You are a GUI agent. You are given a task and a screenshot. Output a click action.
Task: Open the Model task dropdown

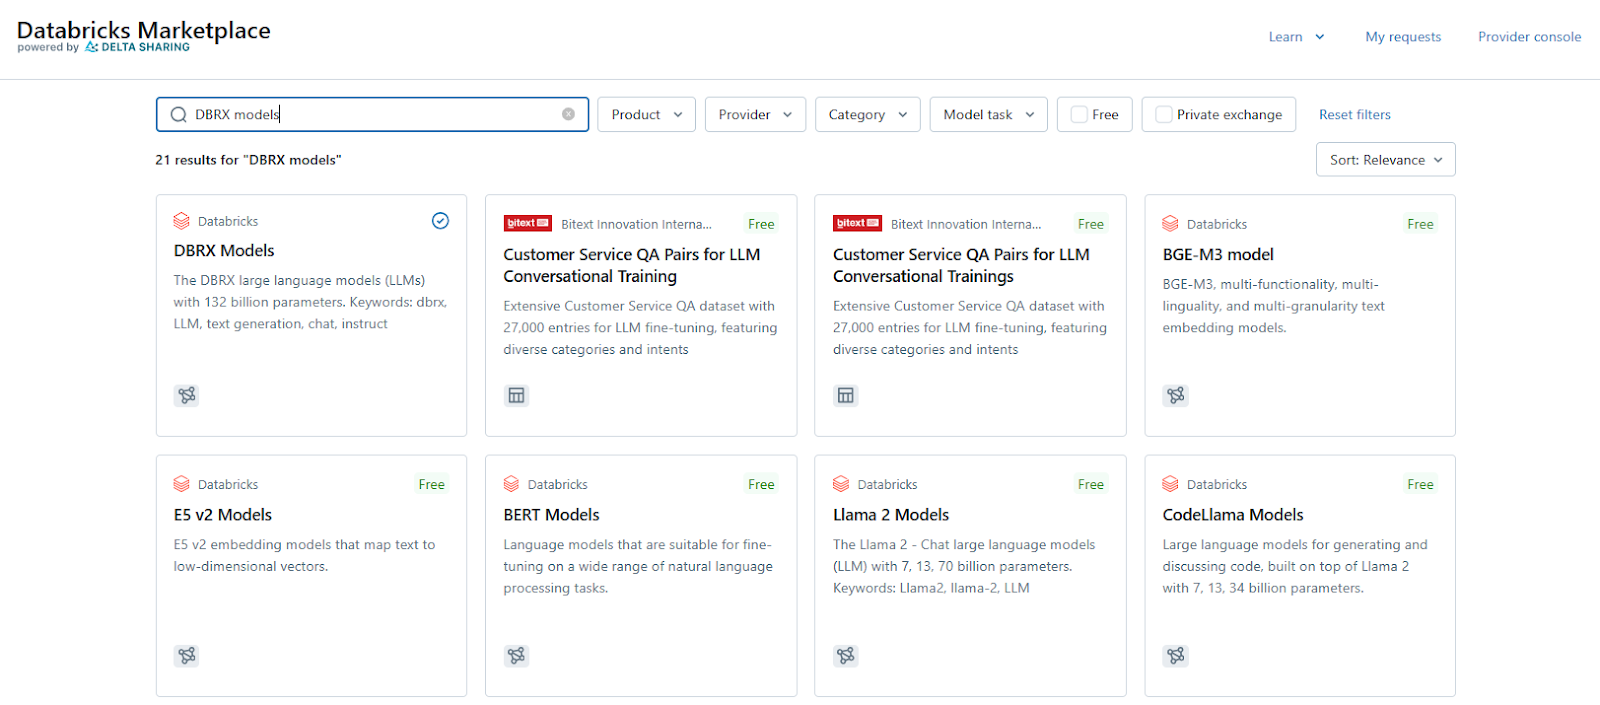[x=988, y=115]
